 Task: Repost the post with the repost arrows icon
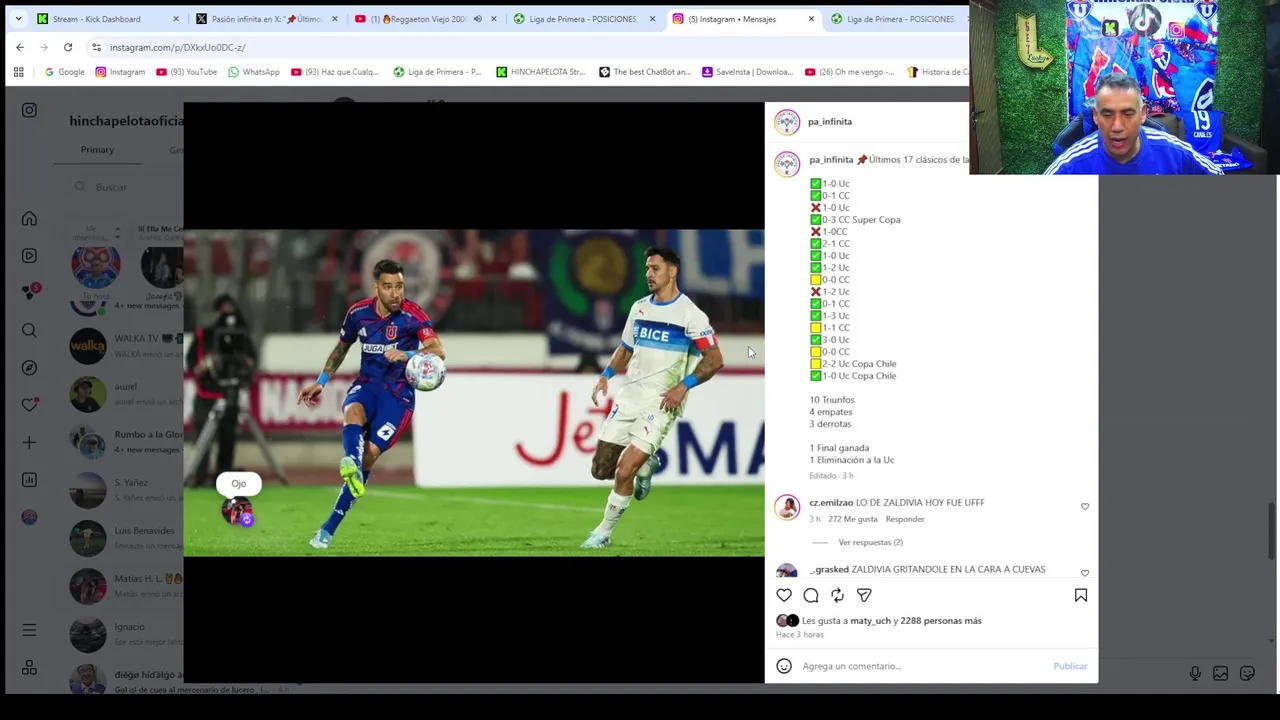(837, 595)
